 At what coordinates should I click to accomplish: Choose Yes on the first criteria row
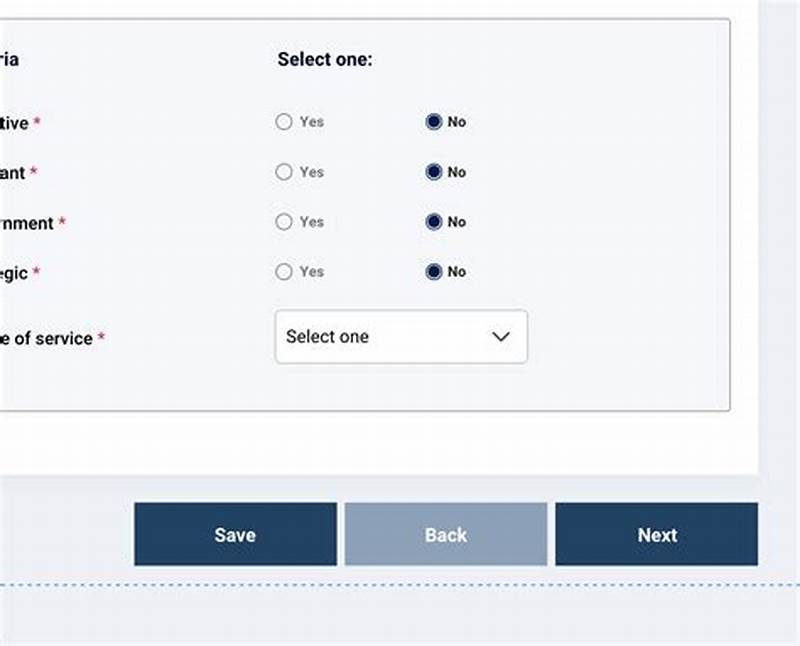tap(284, 122)
